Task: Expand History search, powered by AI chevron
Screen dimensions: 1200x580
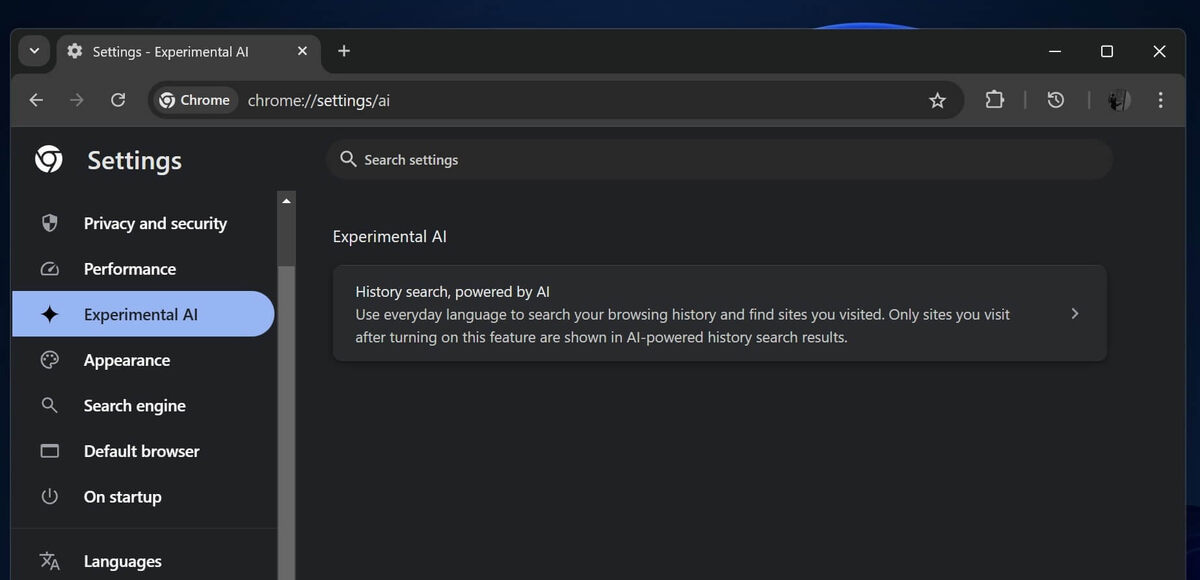Action: coord(1075,314)
